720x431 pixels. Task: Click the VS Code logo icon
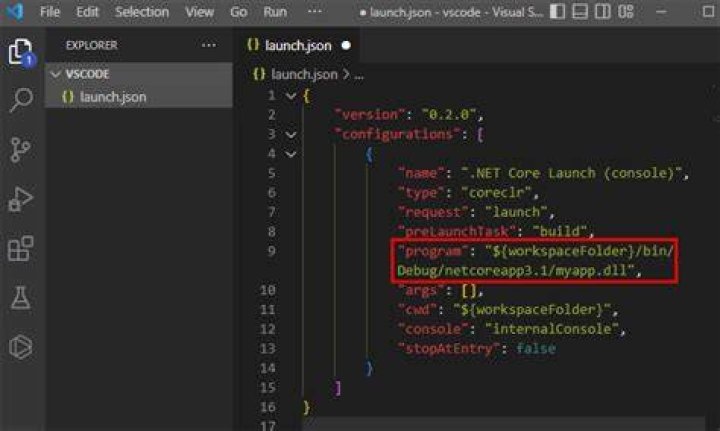click(15, 11)
